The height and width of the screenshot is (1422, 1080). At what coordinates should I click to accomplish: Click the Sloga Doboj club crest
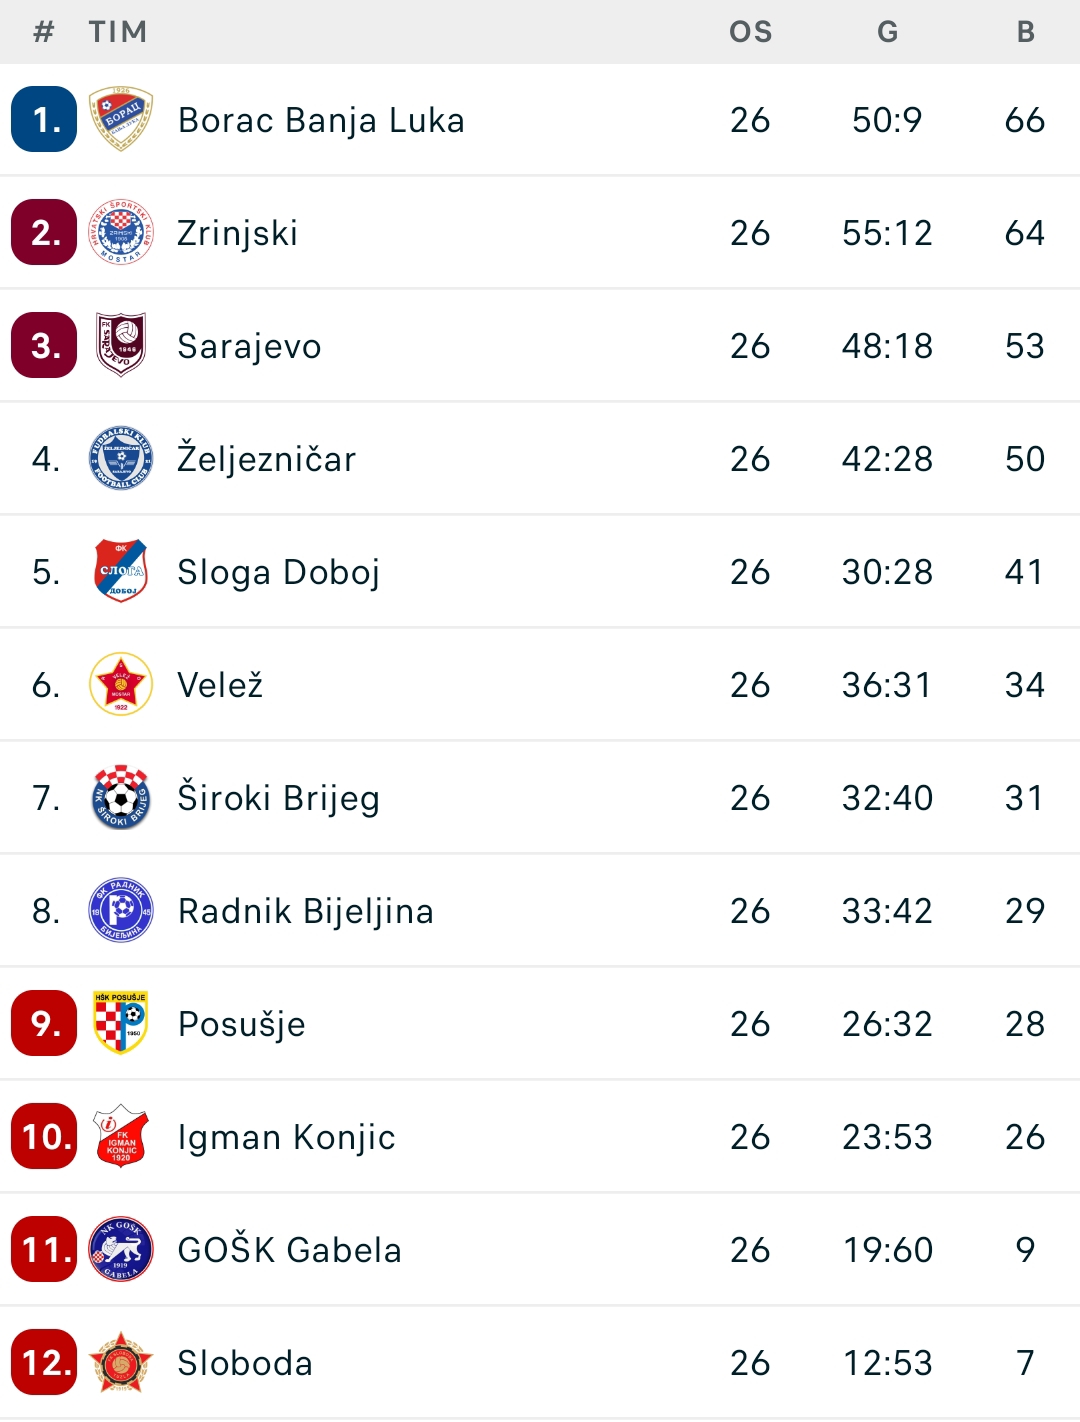121,571
